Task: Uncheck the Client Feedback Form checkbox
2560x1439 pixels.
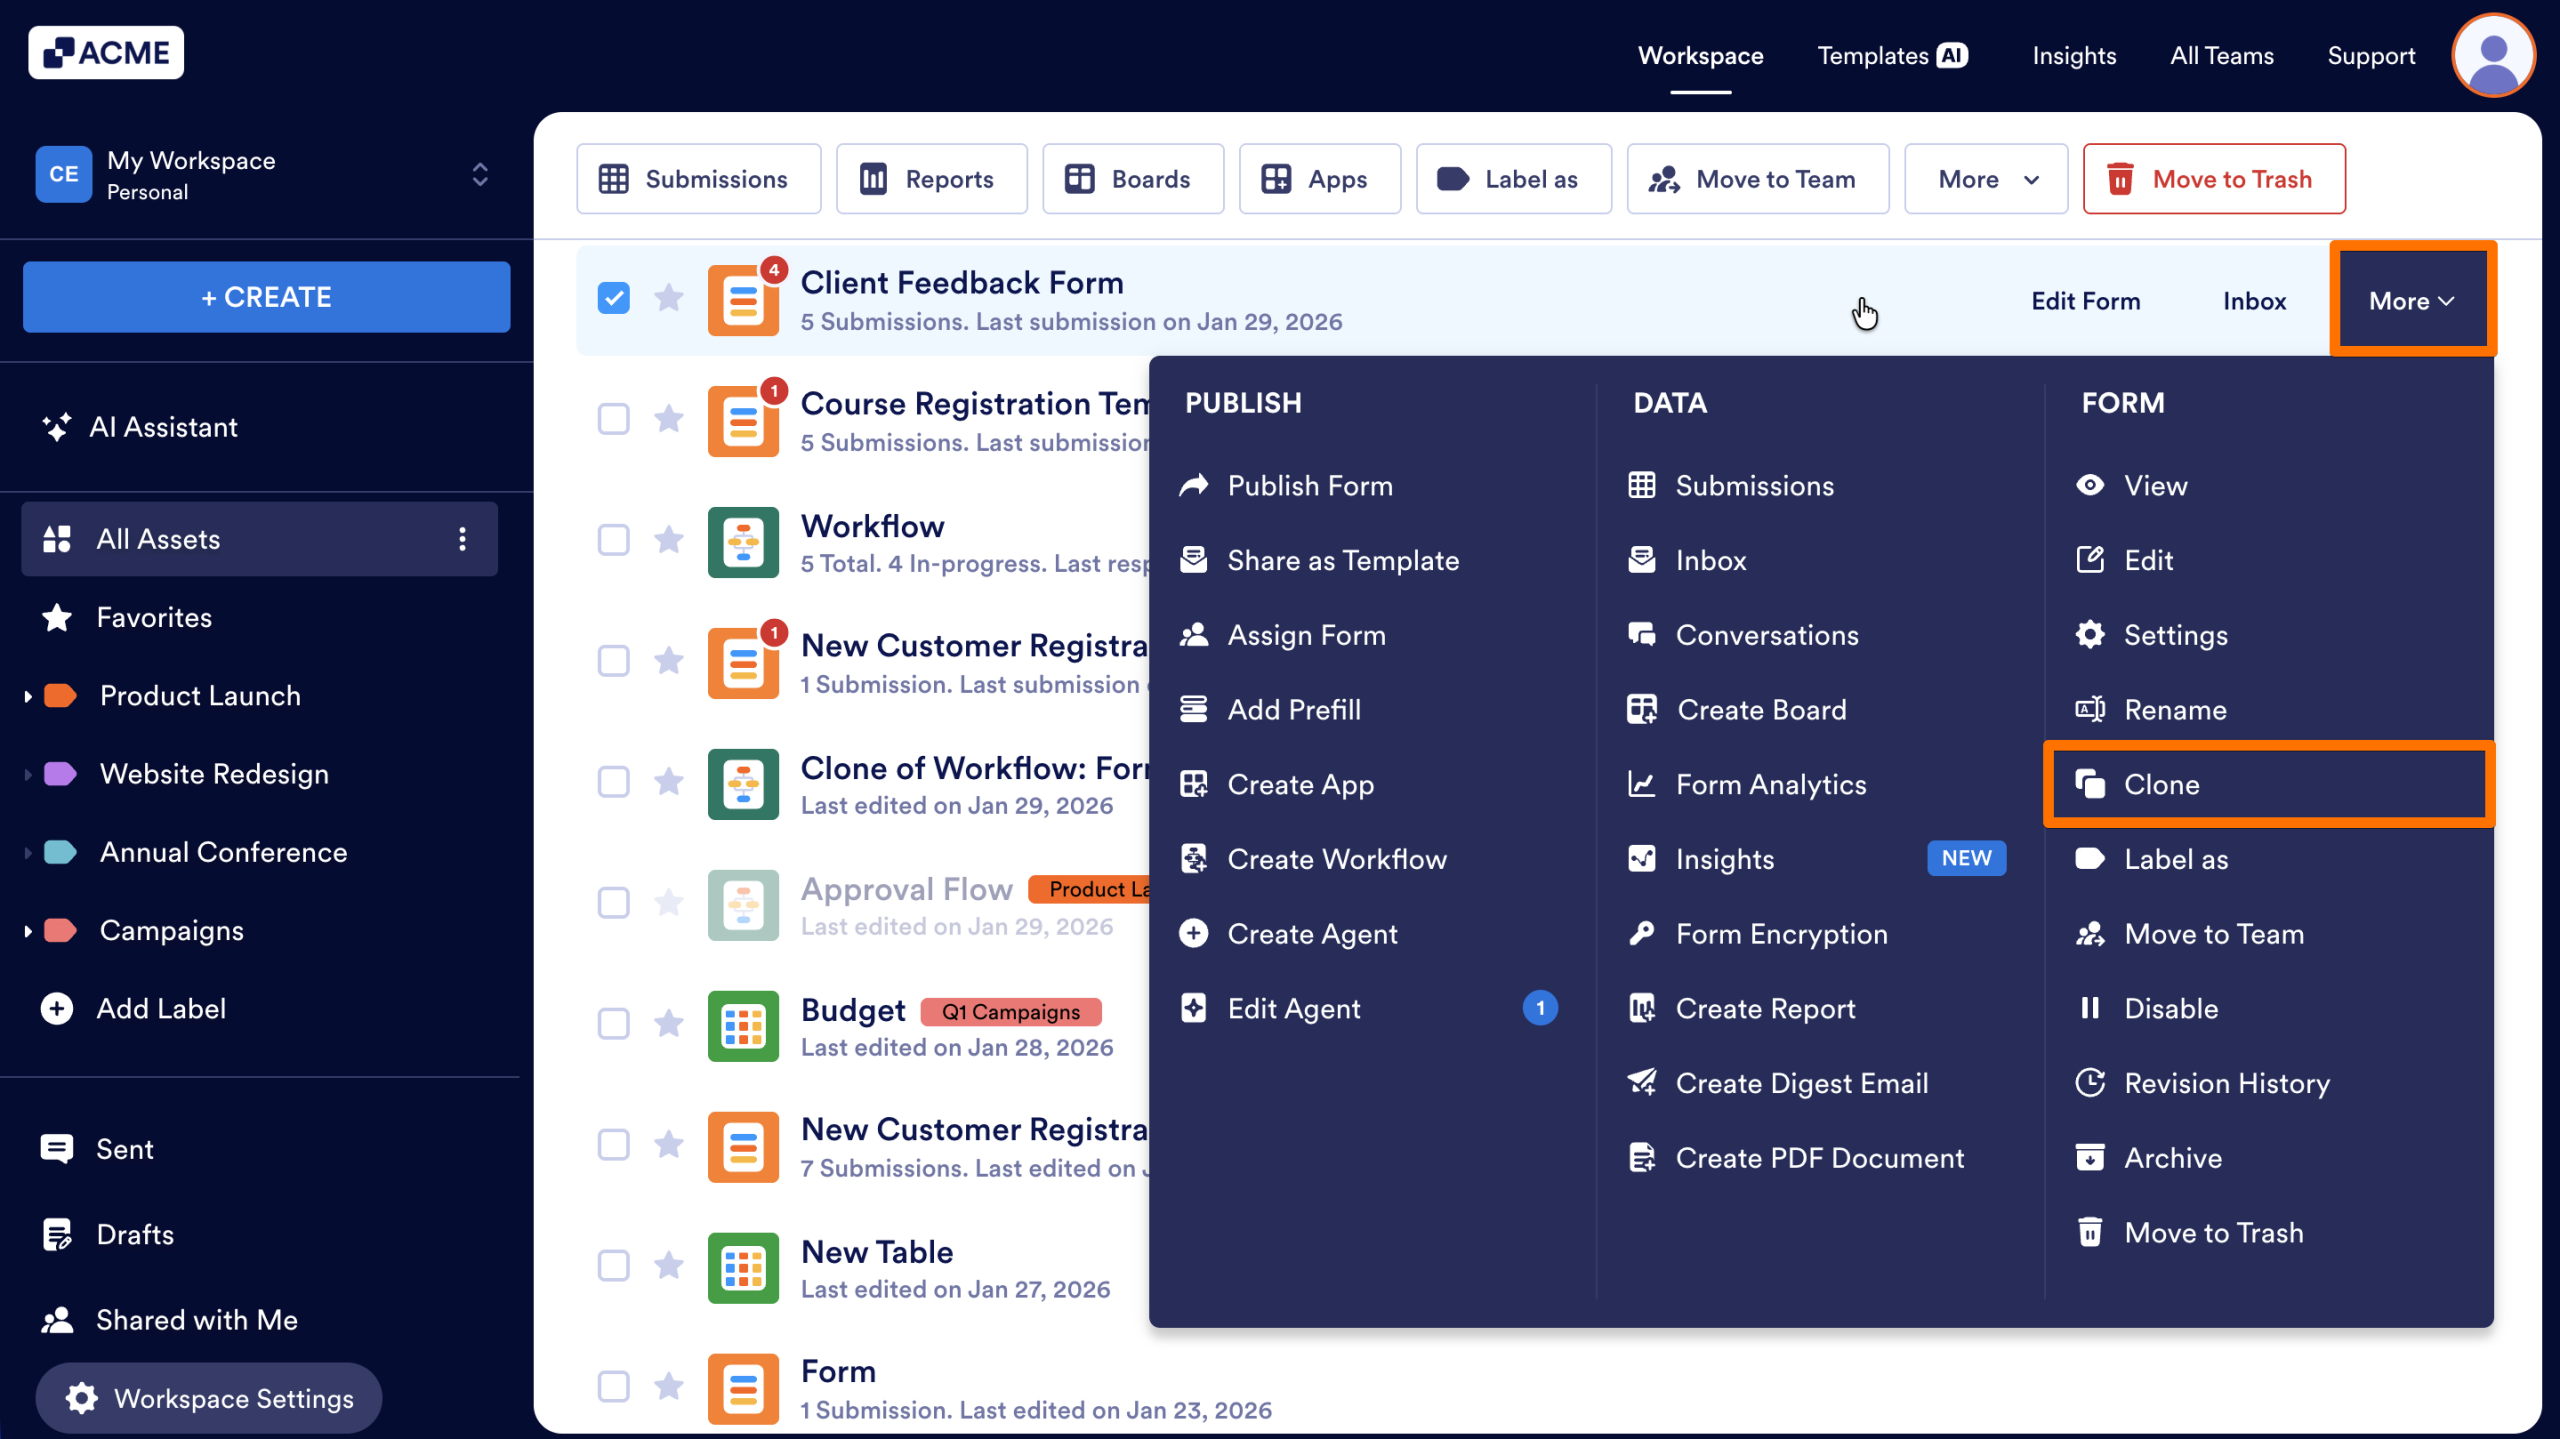Action: point(613,298)
